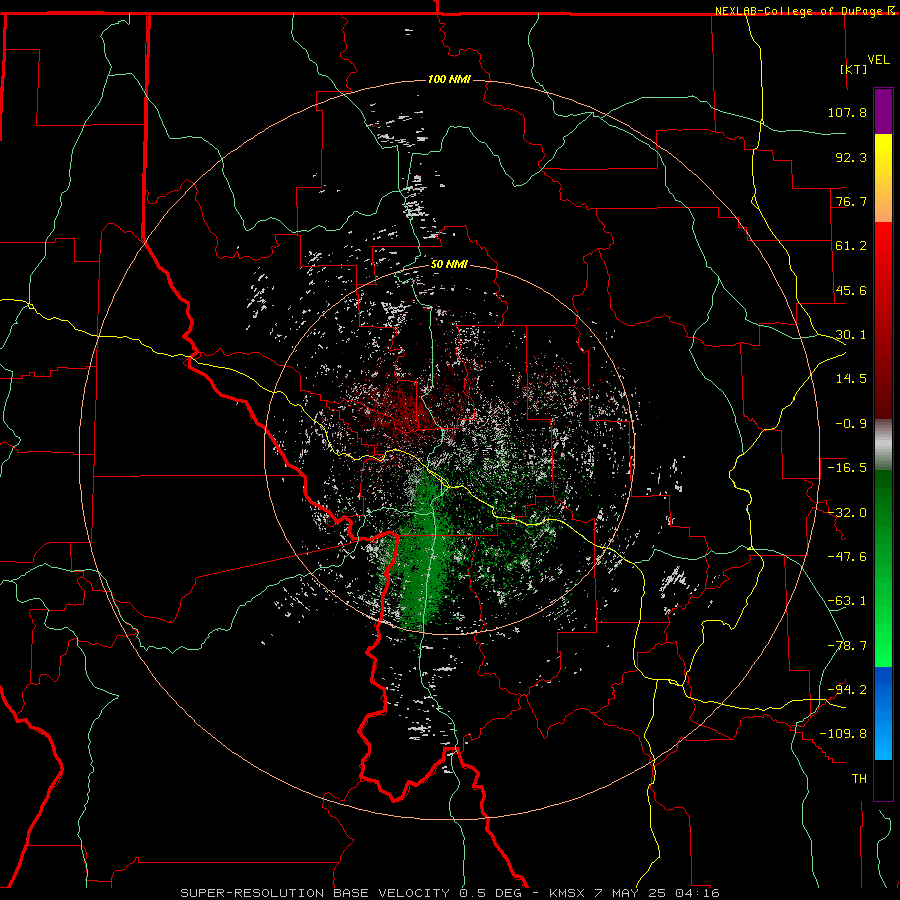Click the -78.7 velocity scale value

(847, 646)
